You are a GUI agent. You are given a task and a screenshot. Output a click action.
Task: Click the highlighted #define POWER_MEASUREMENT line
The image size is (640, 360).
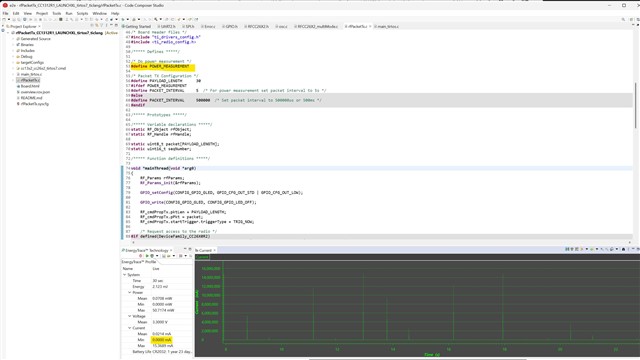(x=162, y=66)
